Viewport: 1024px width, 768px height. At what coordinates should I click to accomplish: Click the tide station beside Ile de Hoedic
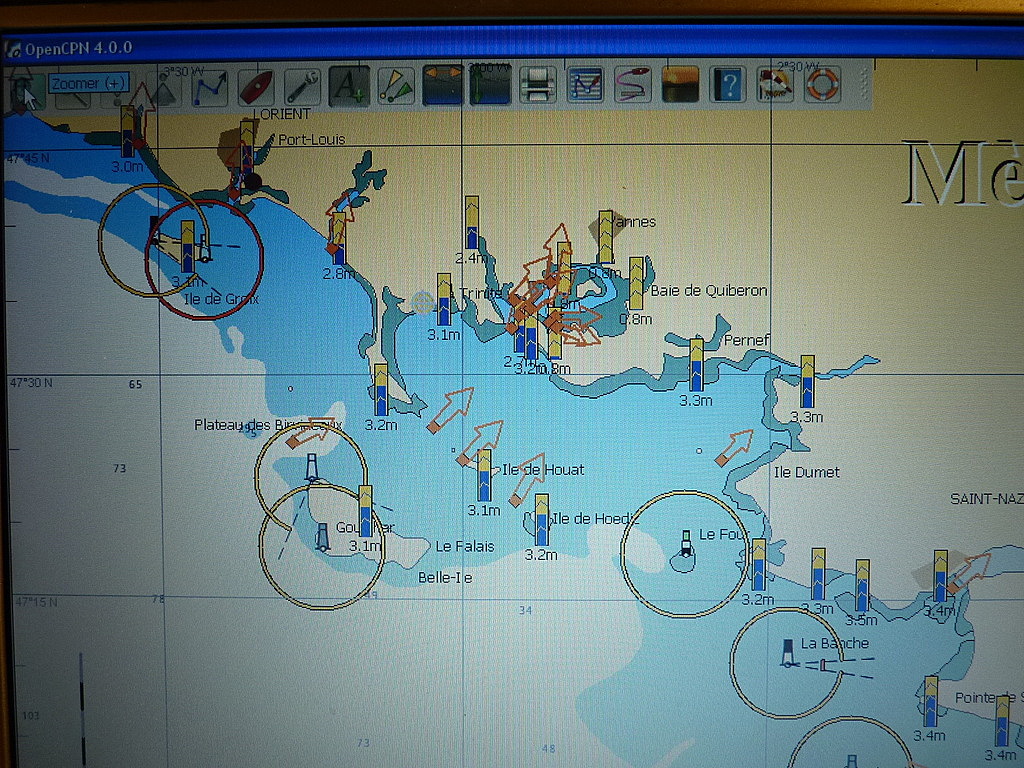pyautogui.click(x=541, y=520)
